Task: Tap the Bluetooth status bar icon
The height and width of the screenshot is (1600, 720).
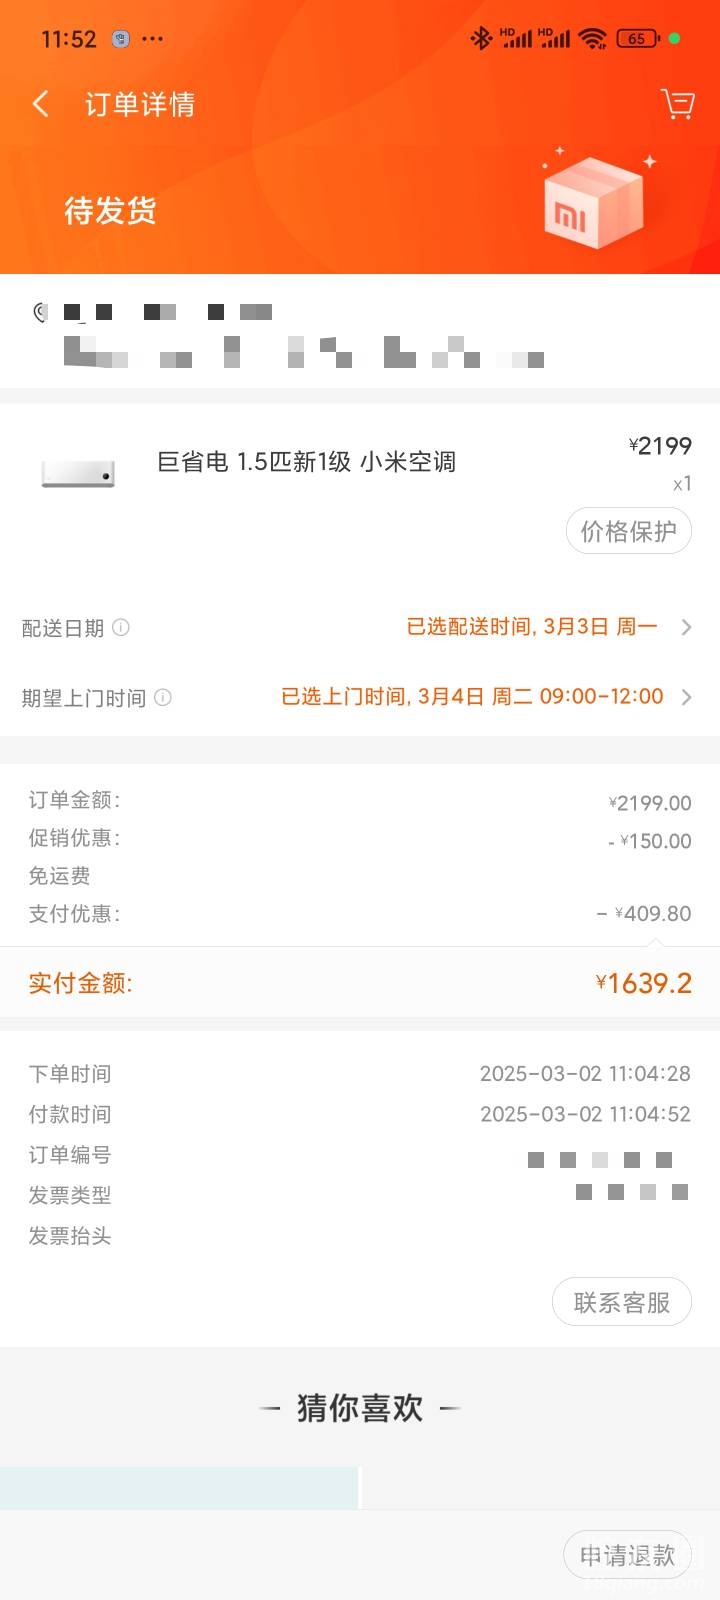Action: tap(481, 39)
